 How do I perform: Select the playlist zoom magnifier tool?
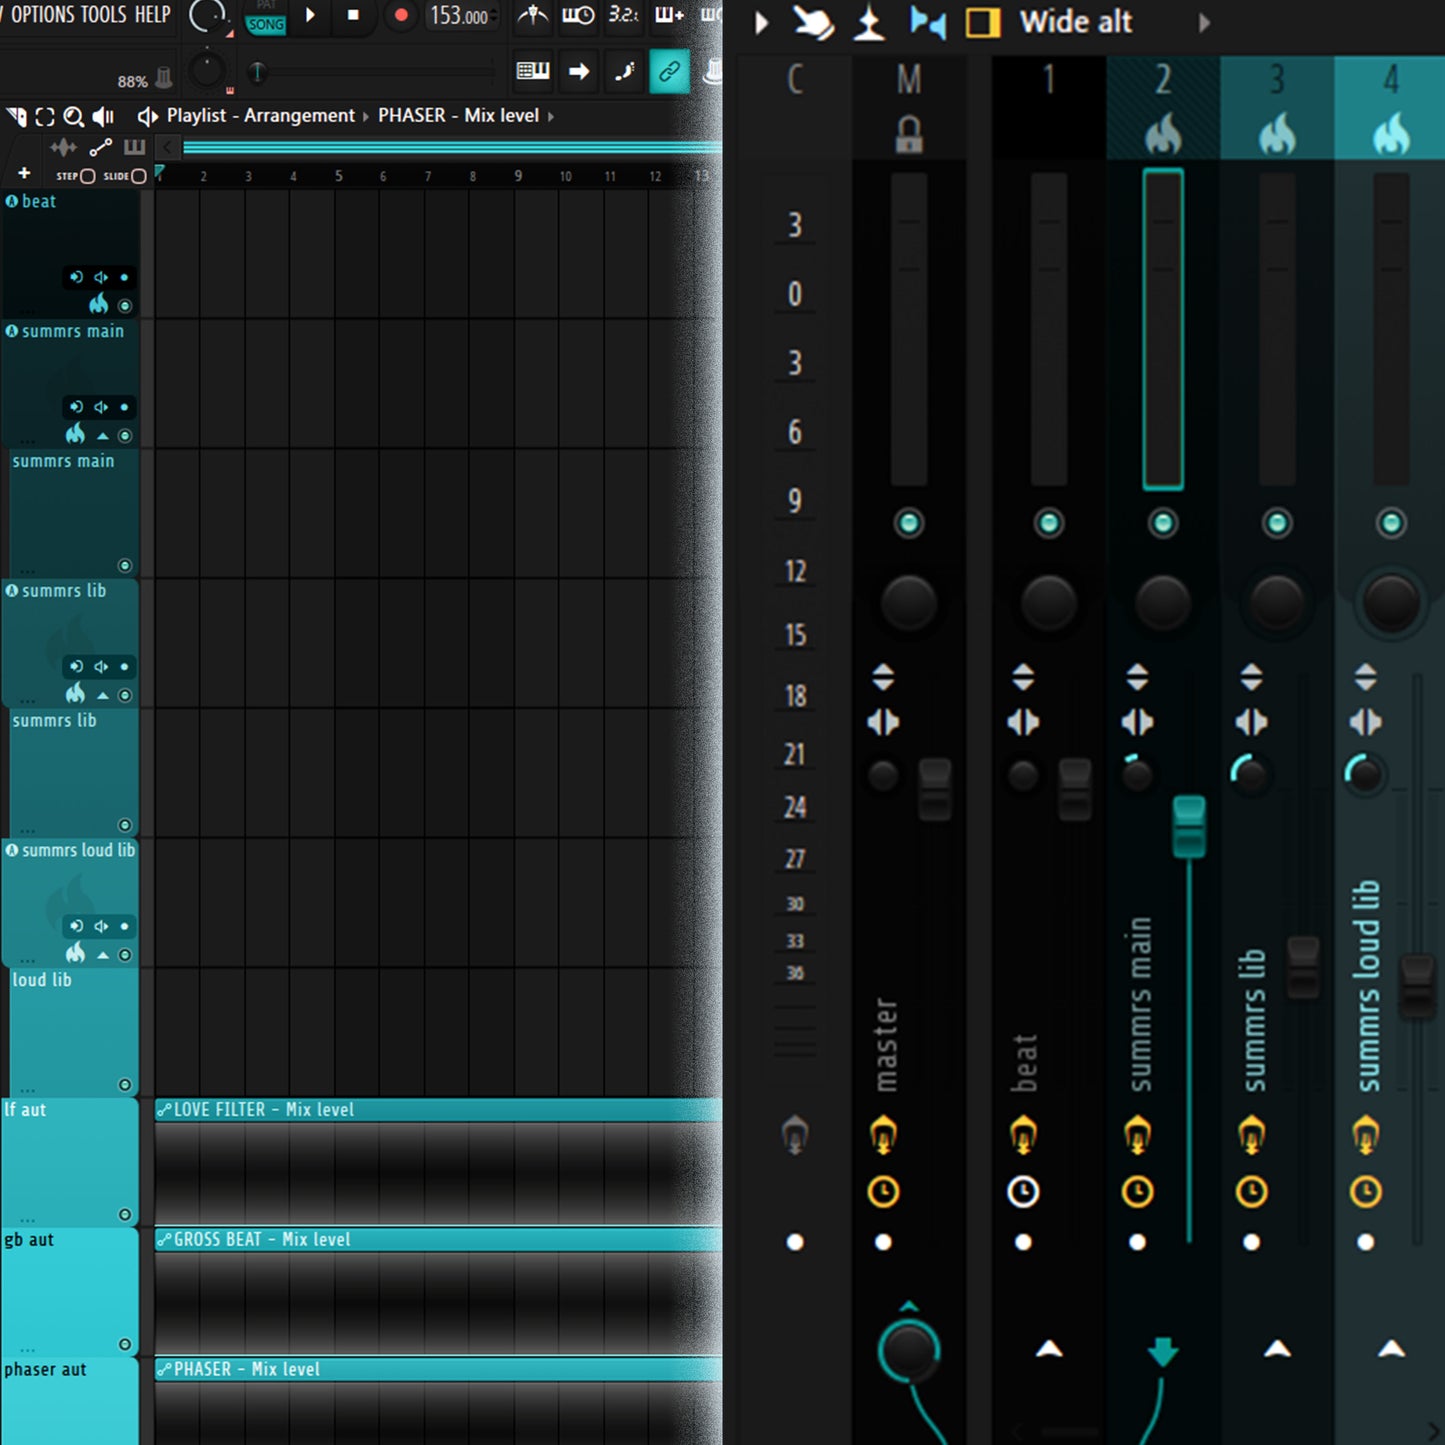pos(73,116)
